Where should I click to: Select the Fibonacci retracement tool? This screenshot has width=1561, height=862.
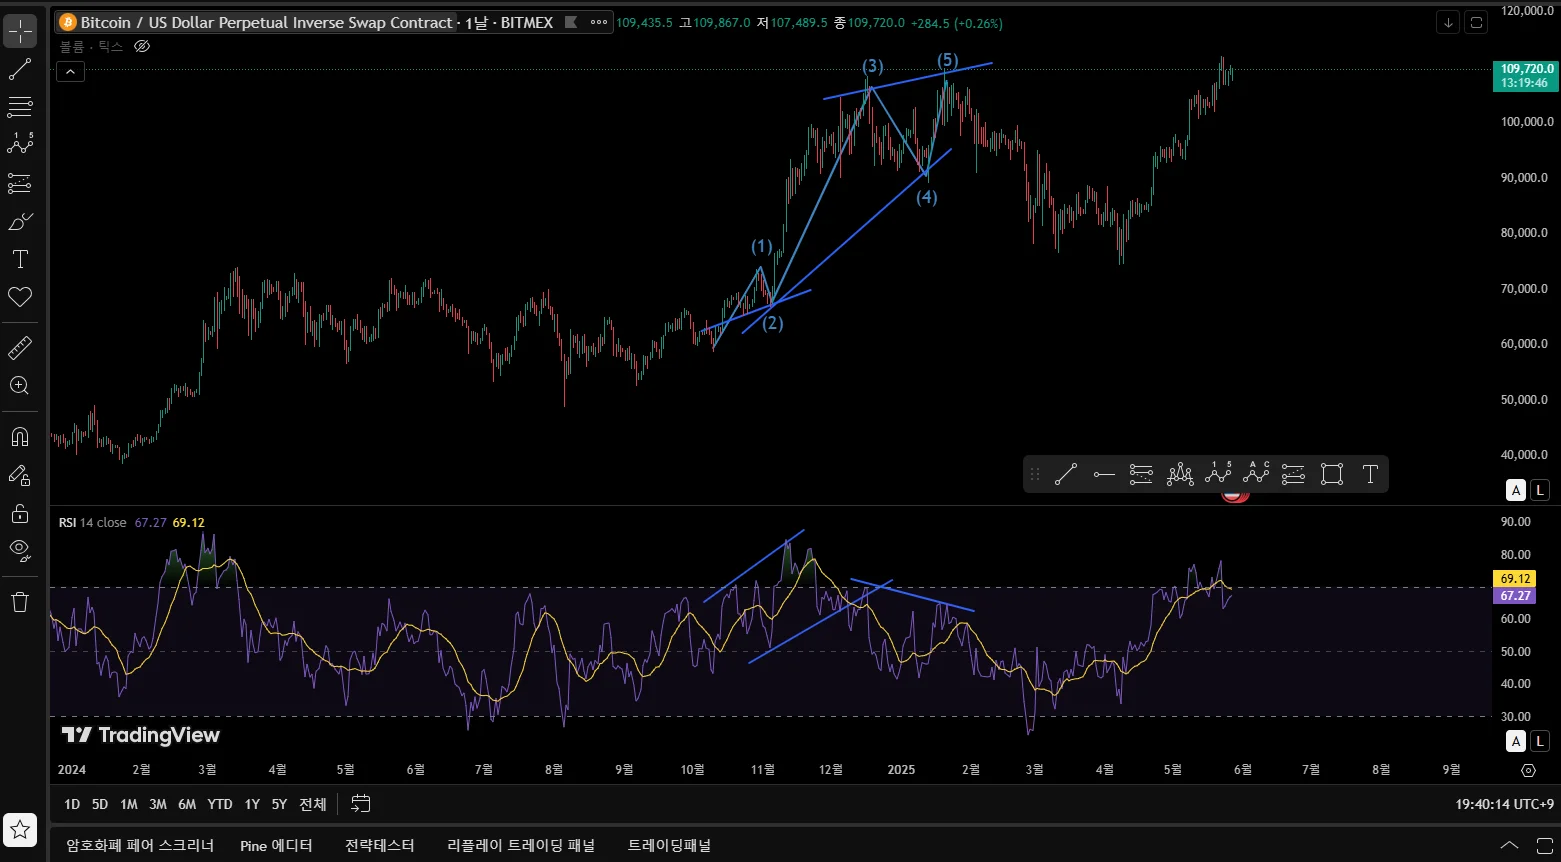tap(20, 107)
